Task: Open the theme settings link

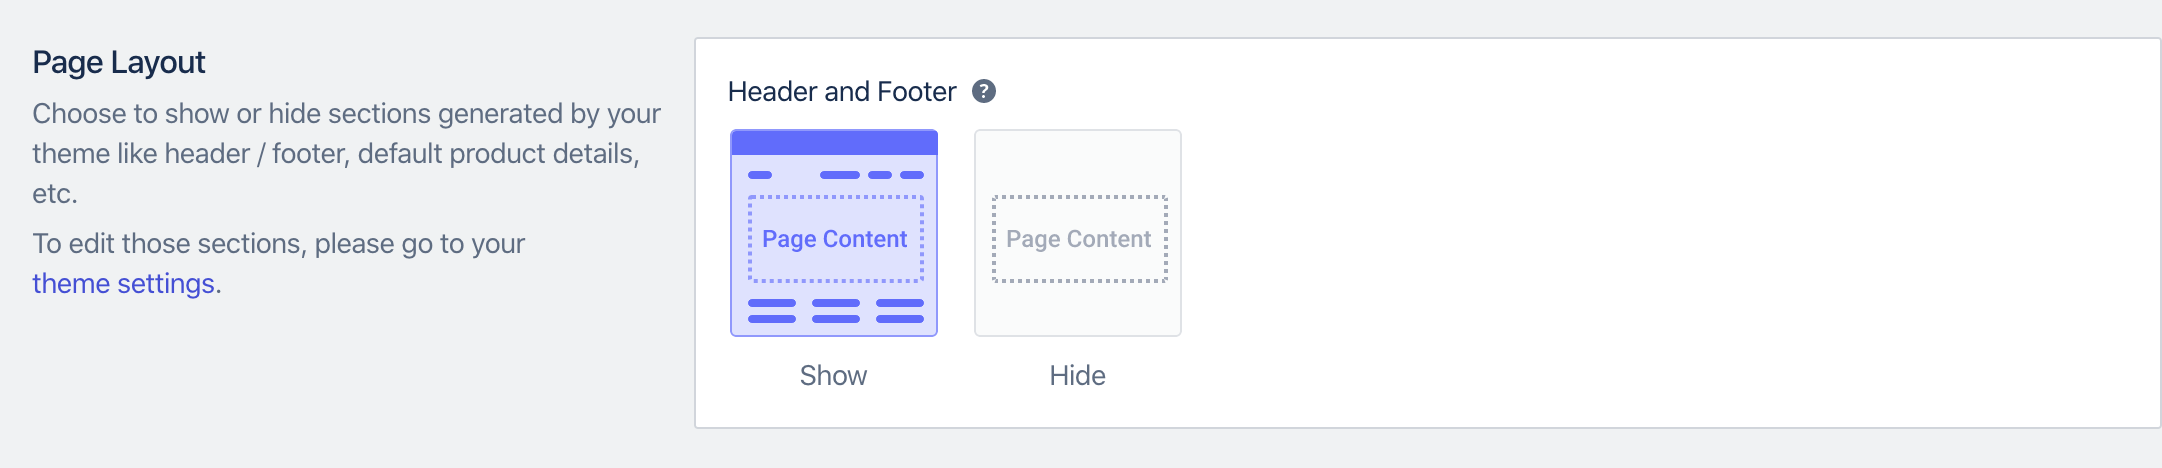Action: [x=124, y=284]
